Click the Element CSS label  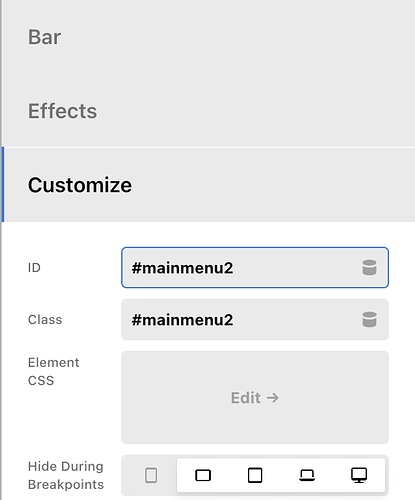[x=54, y=371]
